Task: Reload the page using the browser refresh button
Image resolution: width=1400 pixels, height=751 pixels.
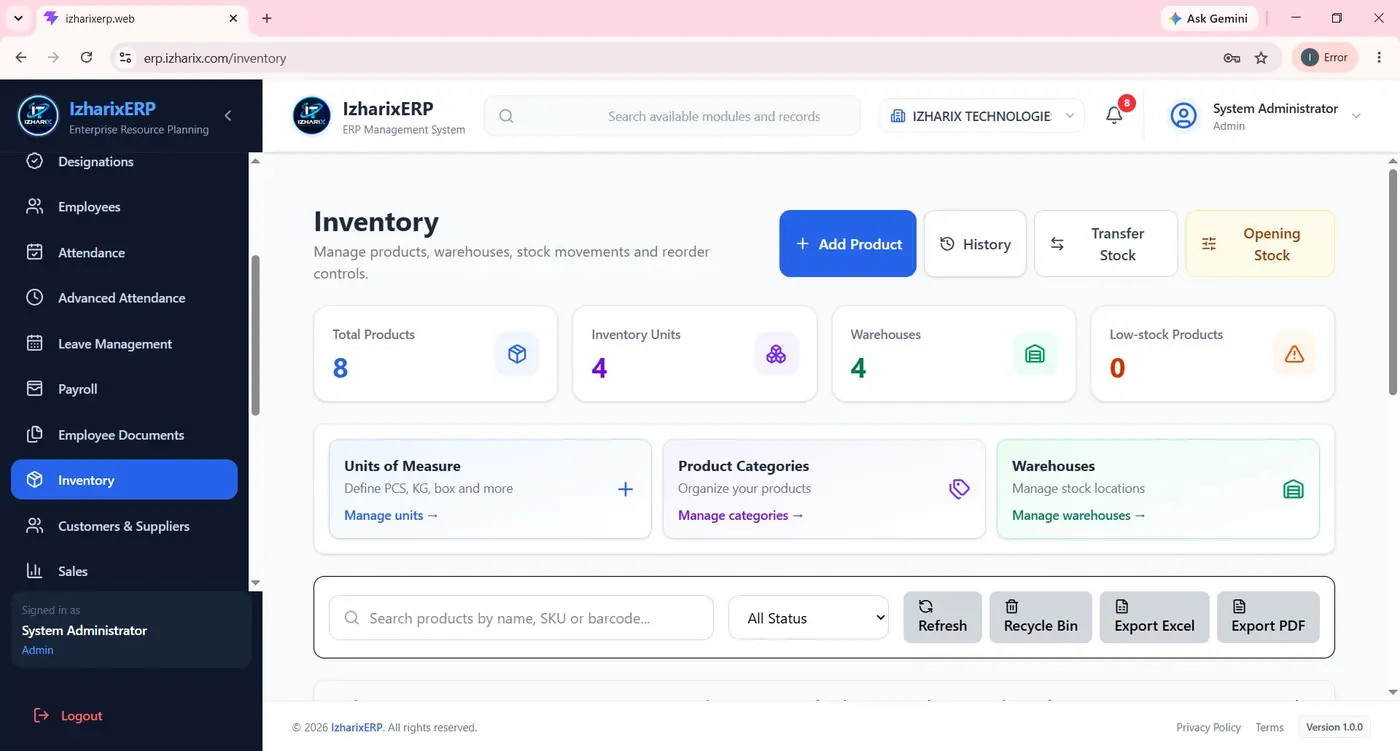Action: click(x=86, y=58)
